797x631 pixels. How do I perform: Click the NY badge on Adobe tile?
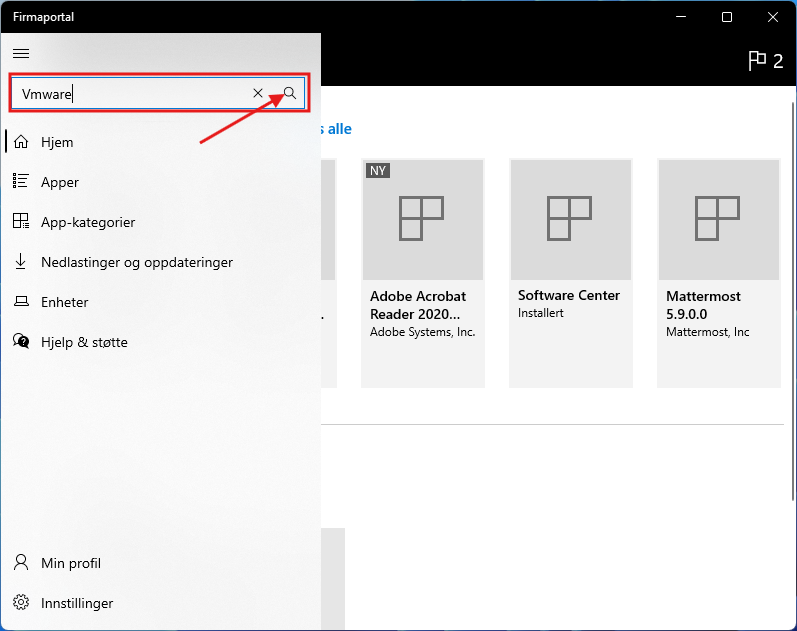tap(378, 170)
